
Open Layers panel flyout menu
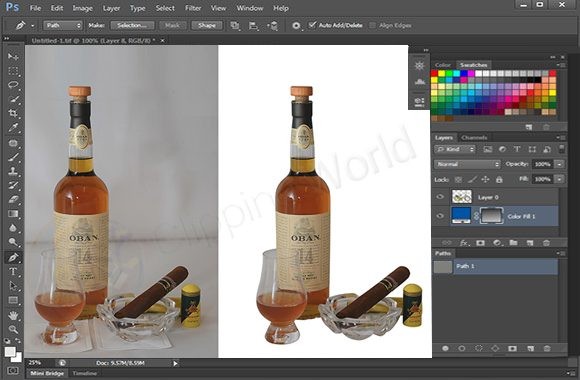[561, 138]
